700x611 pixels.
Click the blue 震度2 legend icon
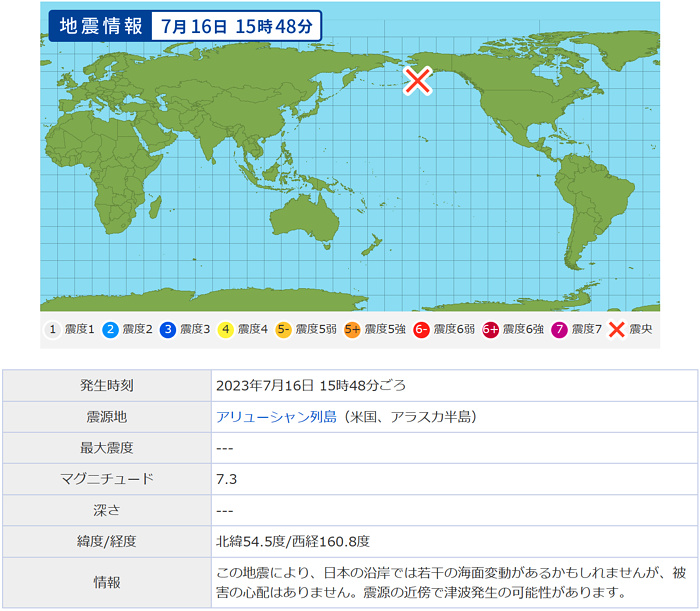tap(110, 330)
